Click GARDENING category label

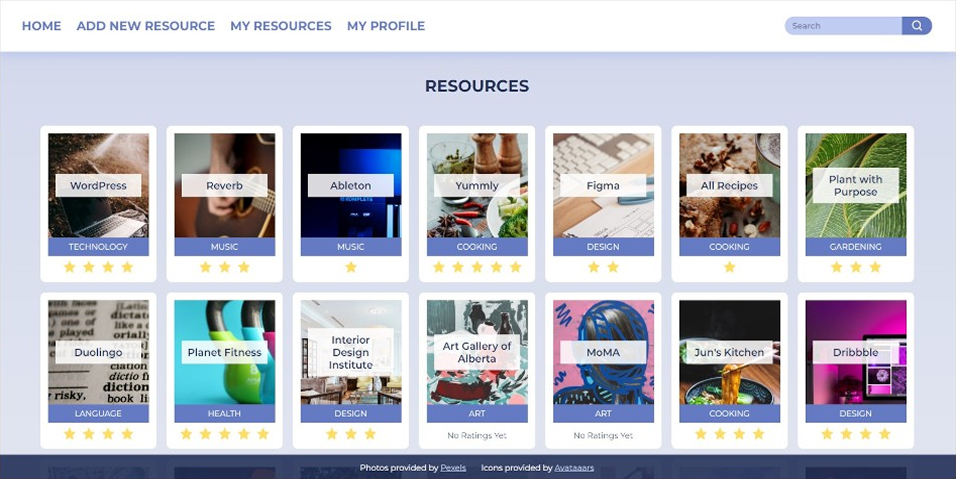pyautogui.click(x=855, y=247)
